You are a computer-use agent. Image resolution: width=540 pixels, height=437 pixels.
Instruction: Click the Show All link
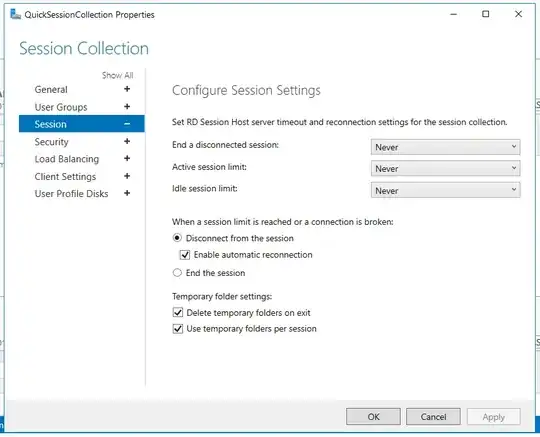pos(117,75)
